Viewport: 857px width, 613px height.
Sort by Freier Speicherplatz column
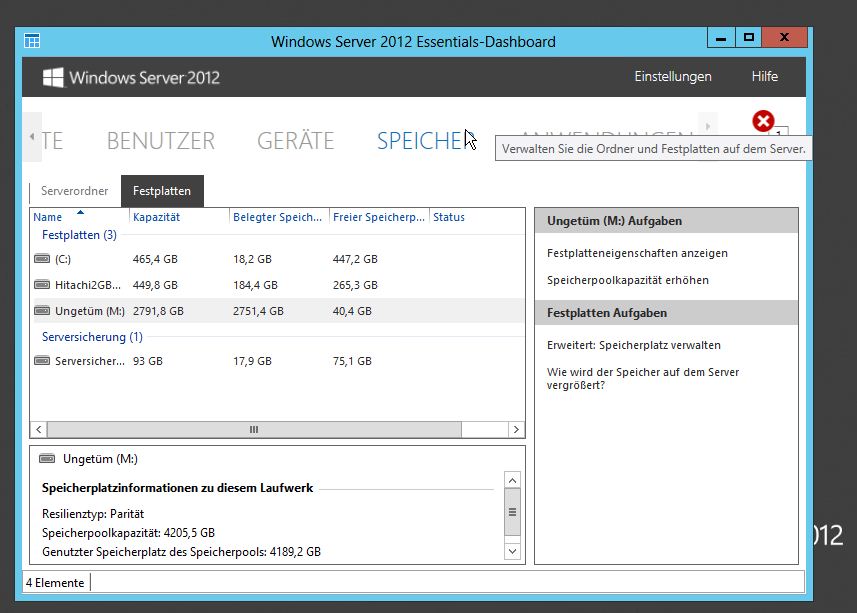coord(379,217)
